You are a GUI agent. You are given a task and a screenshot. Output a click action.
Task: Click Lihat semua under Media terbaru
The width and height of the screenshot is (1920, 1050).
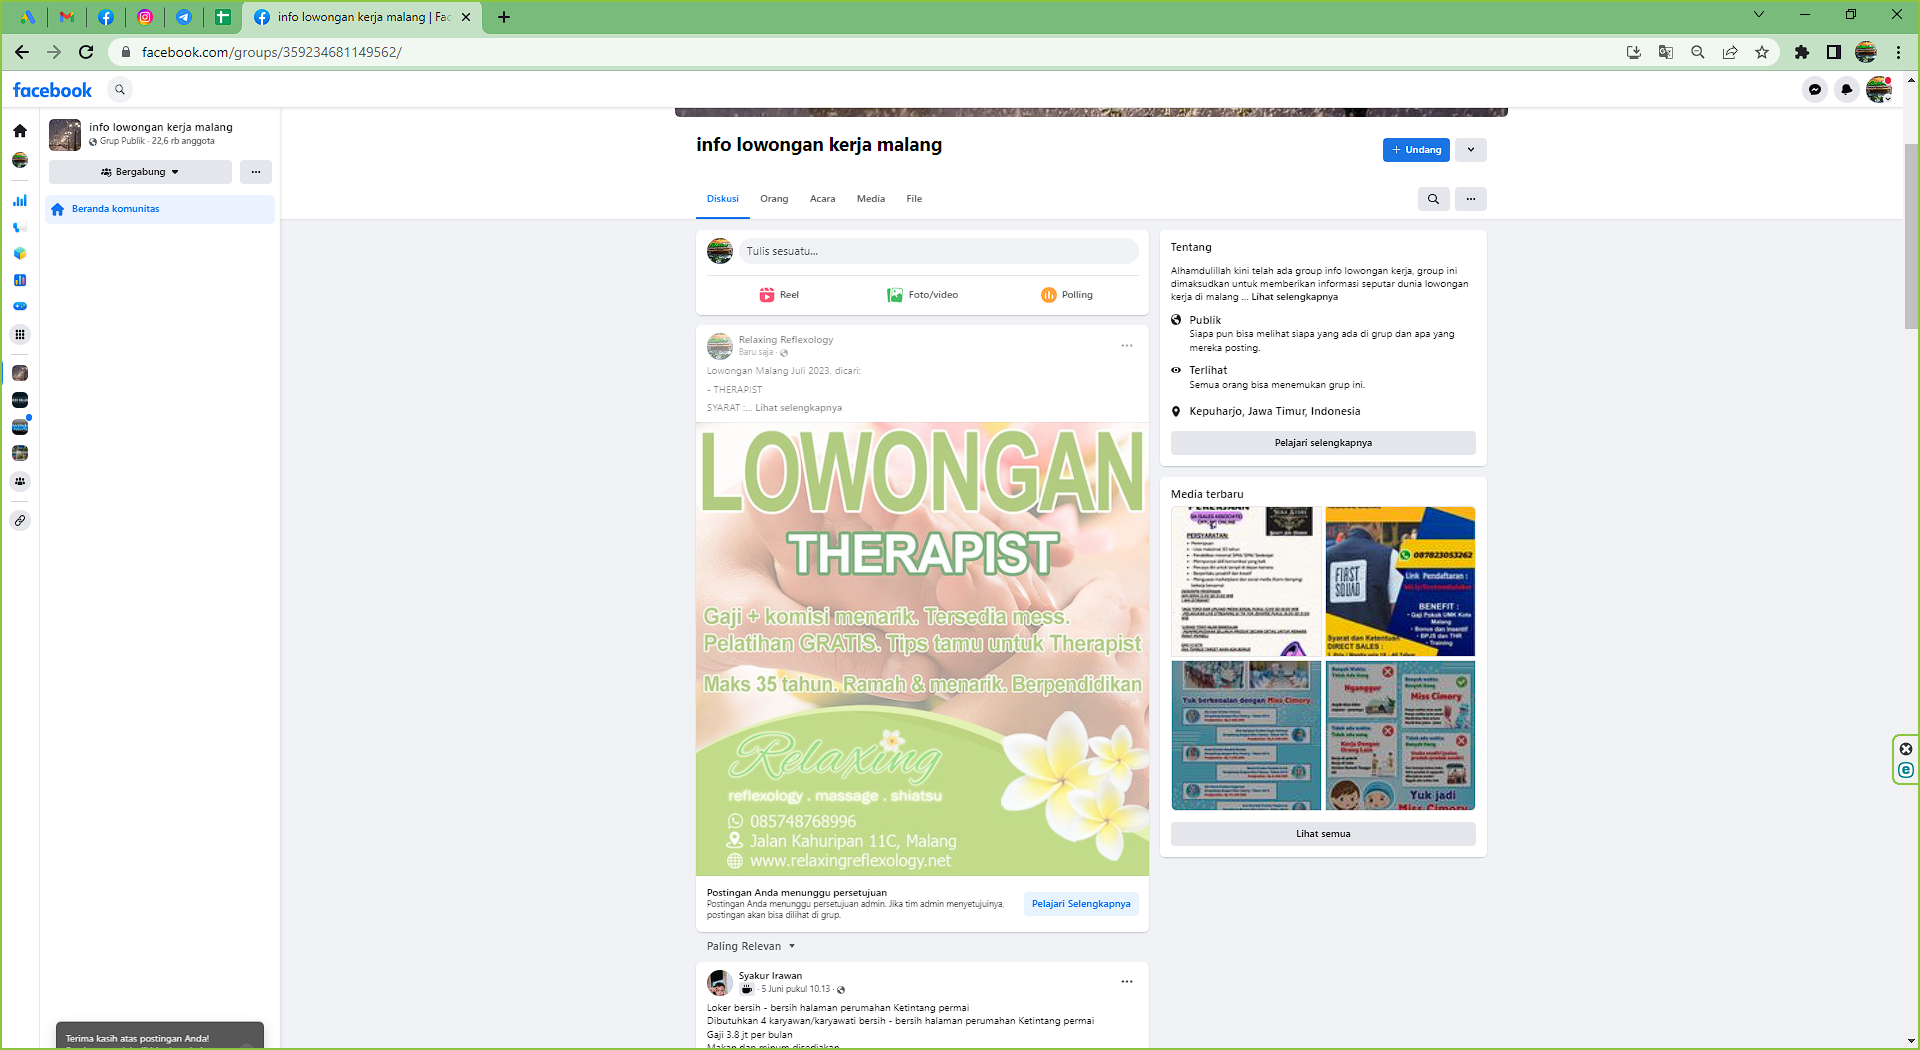pyautogui.click(x=1323, y=834)
